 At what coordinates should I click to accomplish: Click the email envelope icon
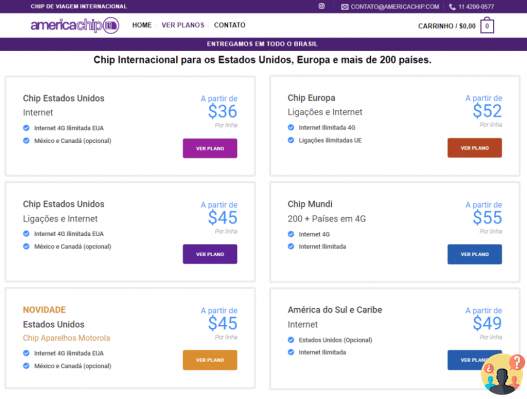(344, 7)
